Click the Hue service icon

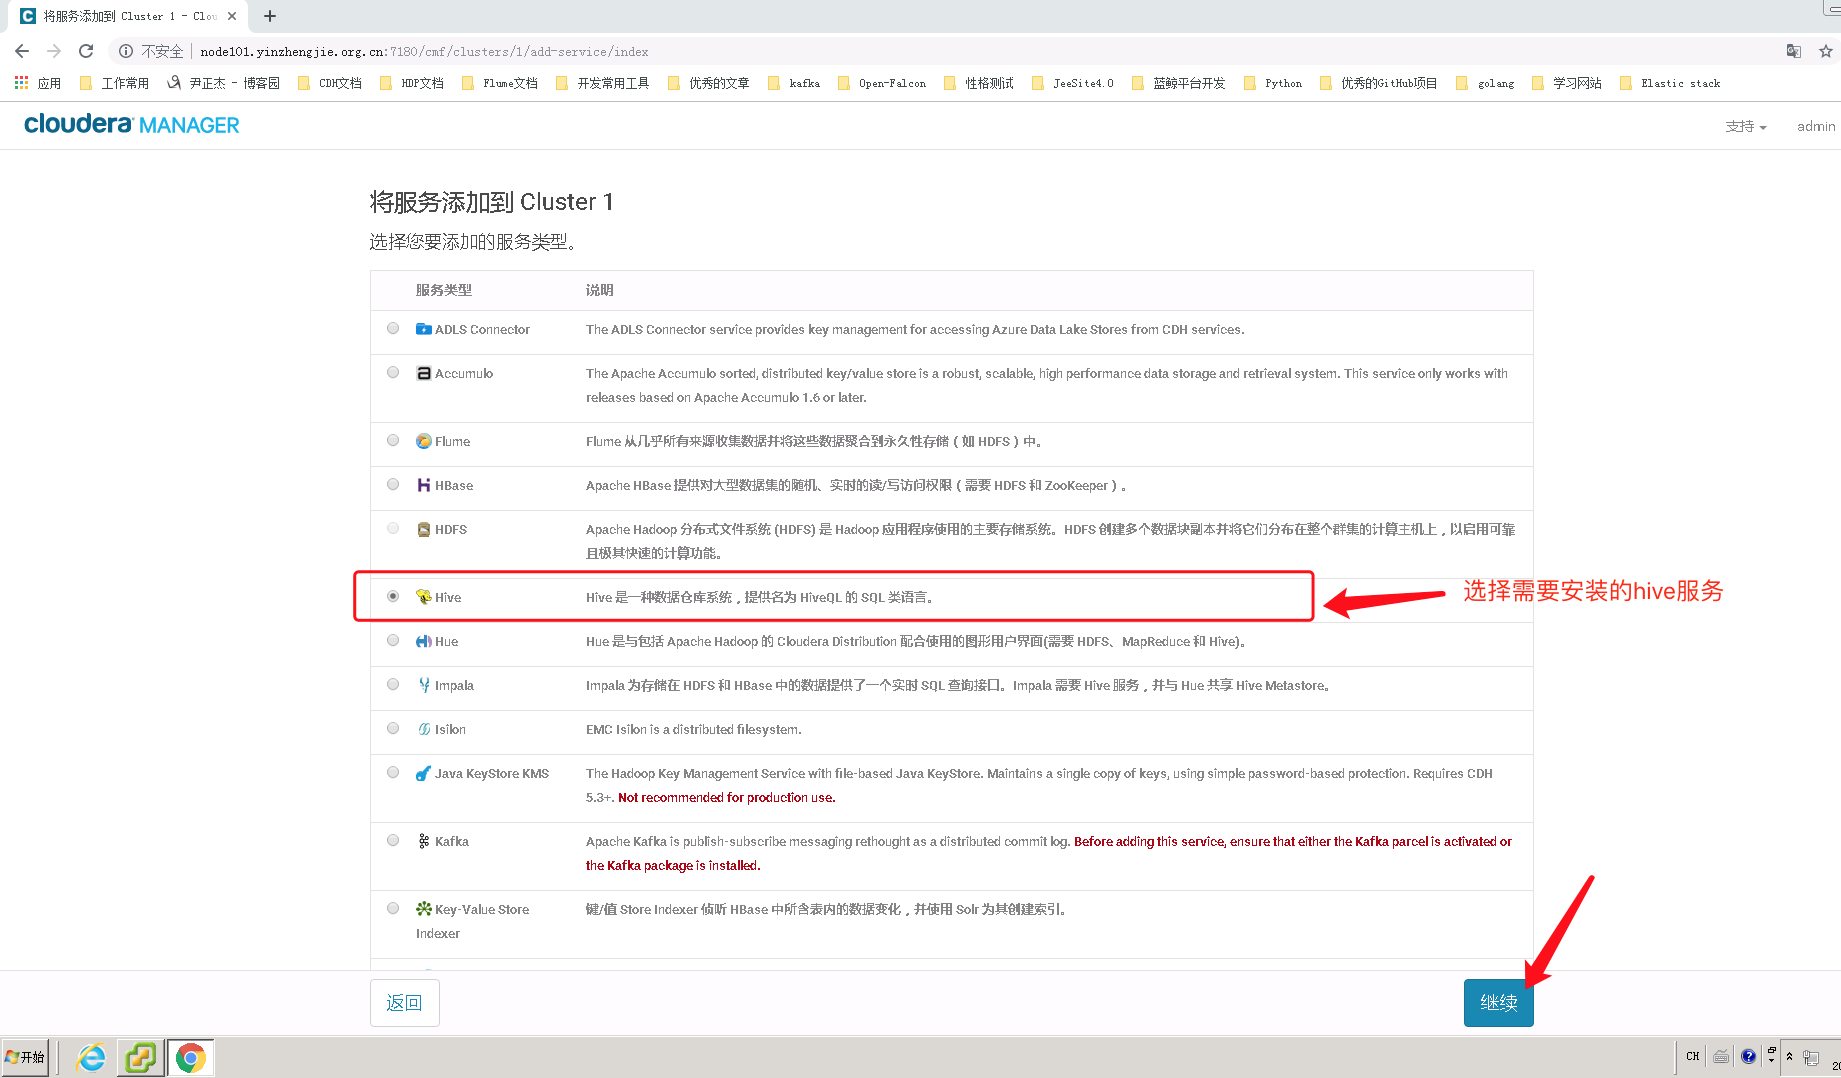click(424, 641)
